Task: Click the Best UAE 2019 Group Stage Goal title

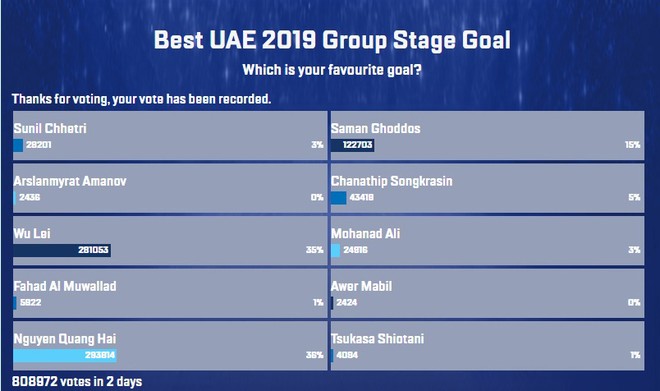Action: click(x=332, y=40)
